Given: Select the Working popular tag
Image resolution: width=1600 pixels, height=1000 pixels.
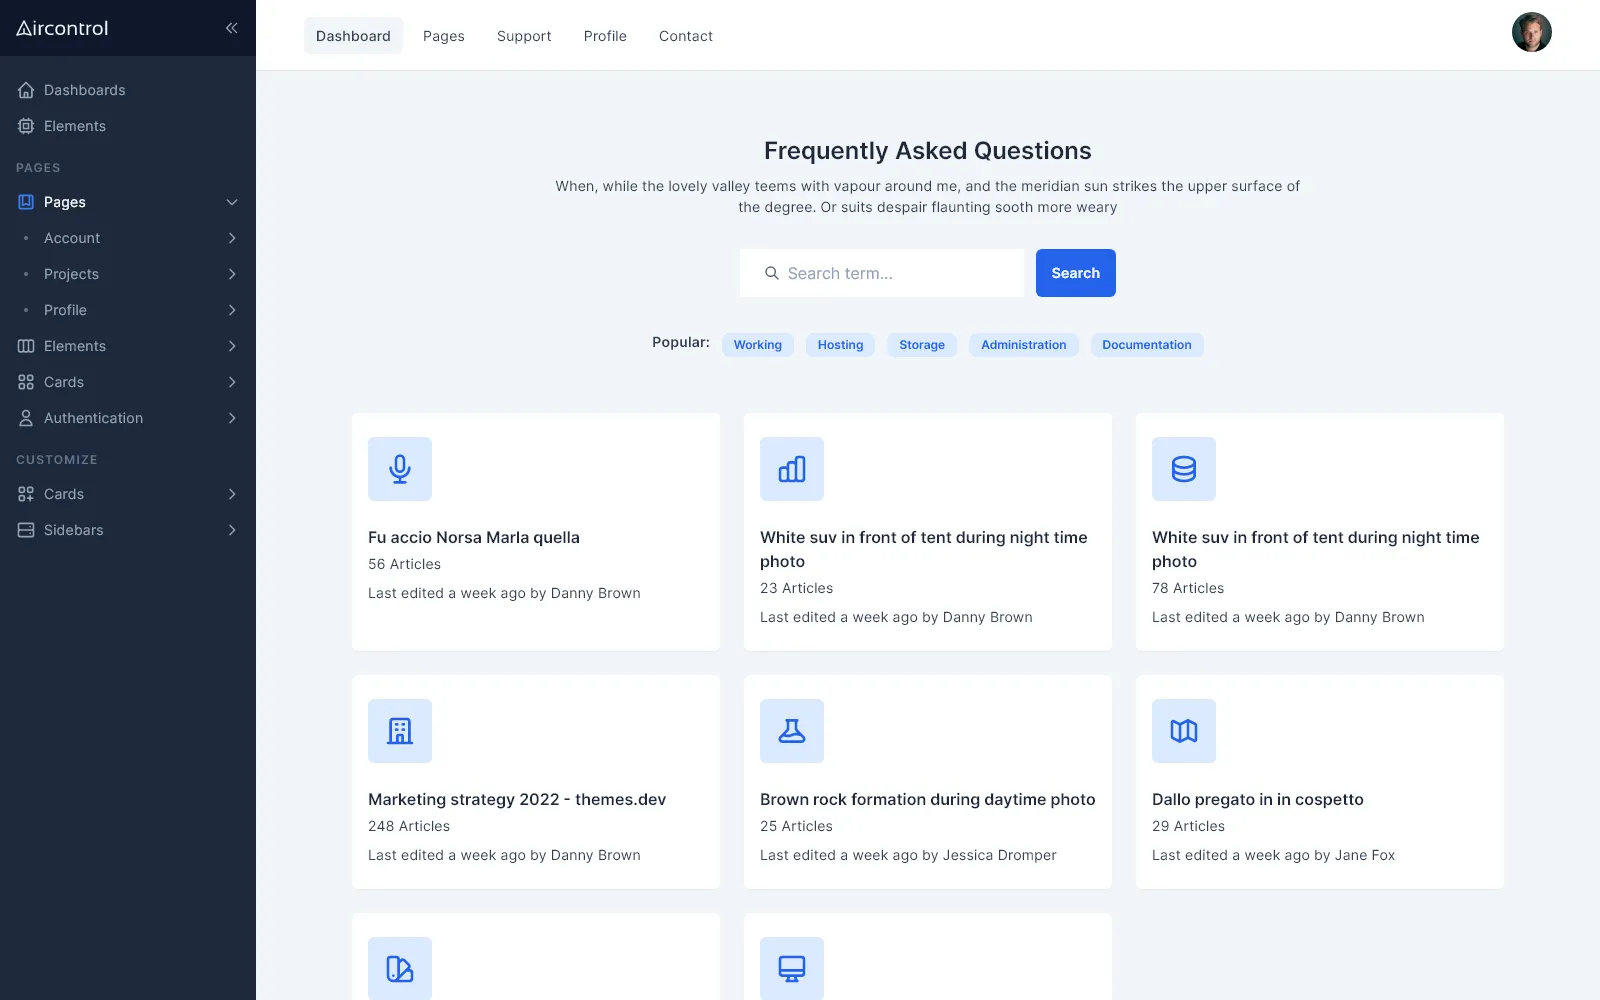Looking at the screenshot, I should click(x=758, y=345).
